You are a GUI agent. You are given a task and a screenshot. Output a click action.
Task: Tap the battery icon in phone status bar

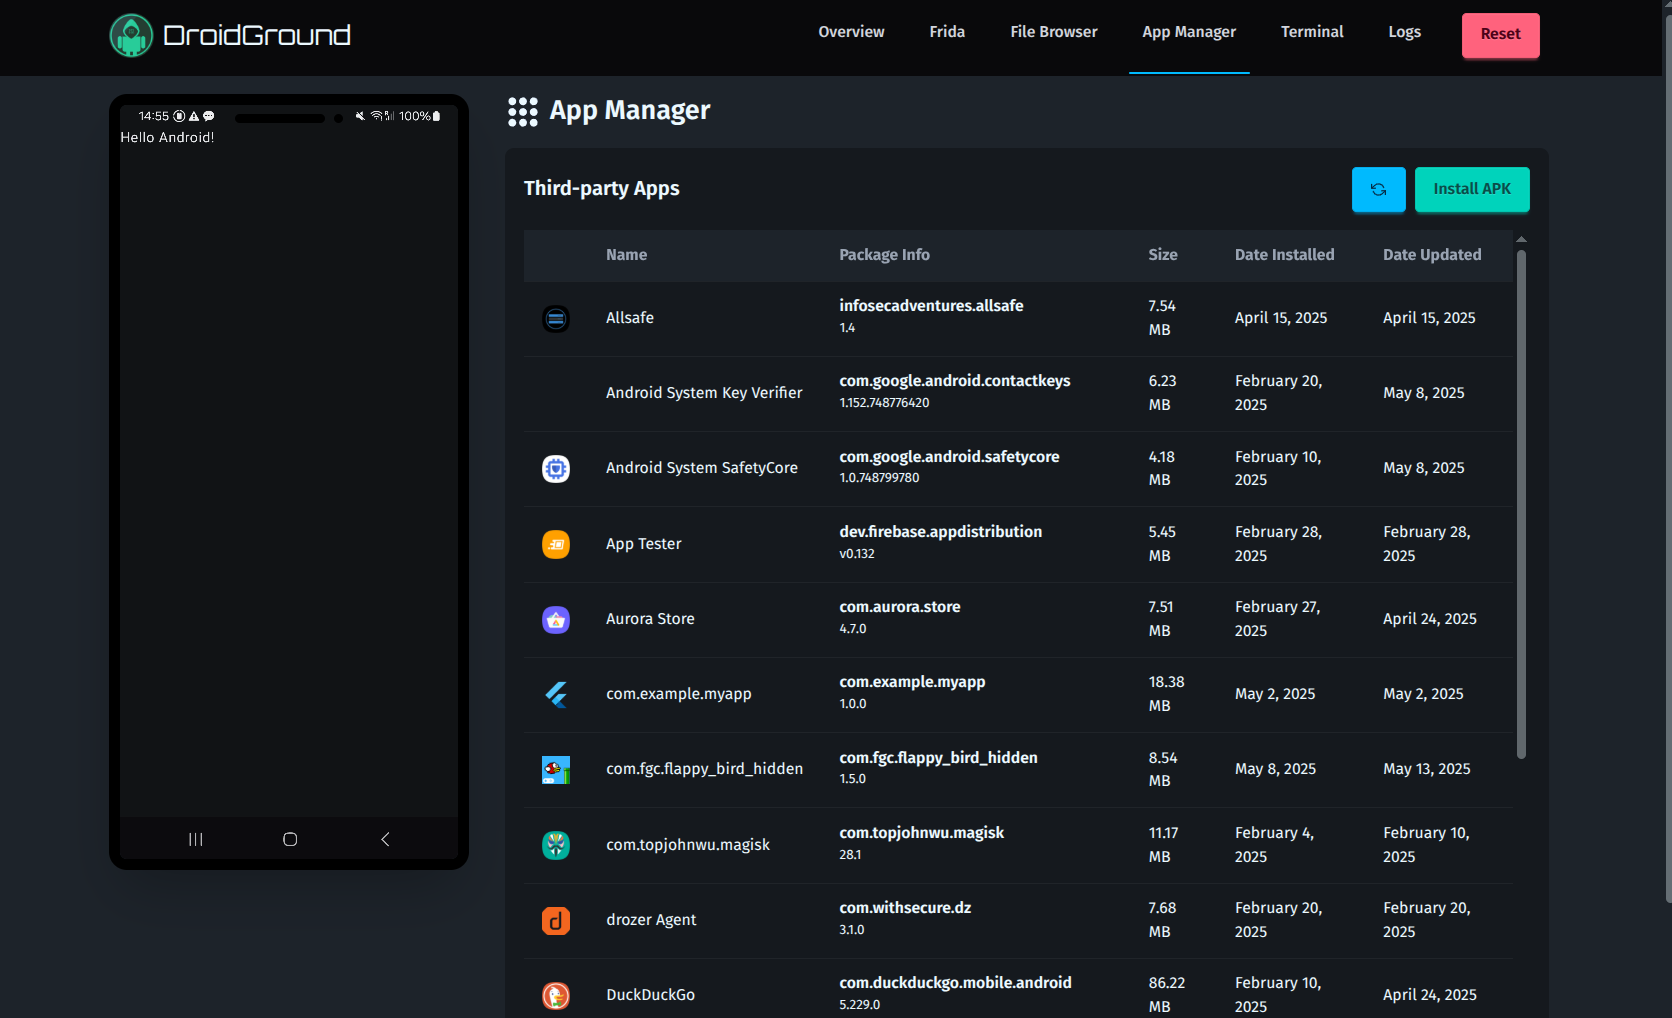coord(436,116)
